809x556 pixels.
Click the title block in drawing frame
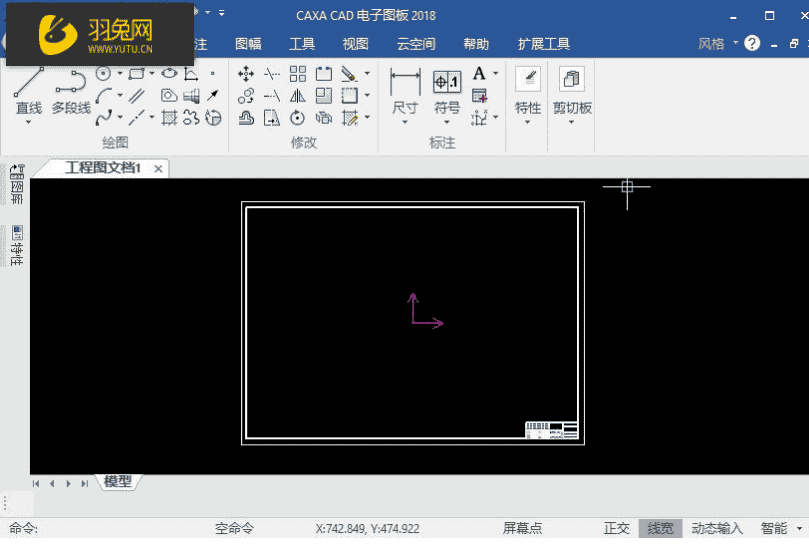pos(552,430)
